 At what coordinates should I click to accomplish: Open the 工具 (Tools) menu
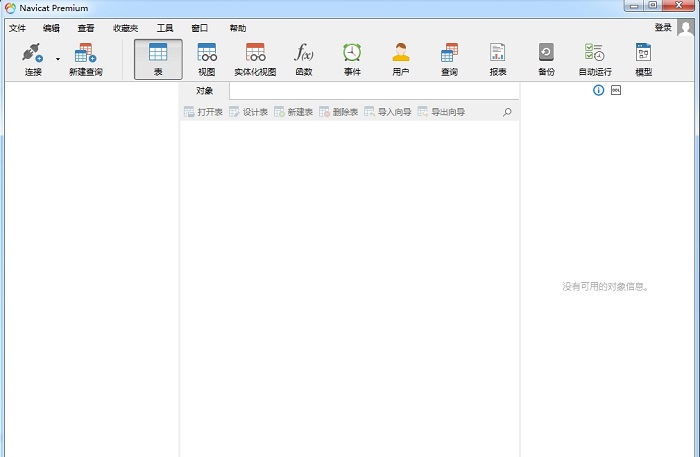165,28
